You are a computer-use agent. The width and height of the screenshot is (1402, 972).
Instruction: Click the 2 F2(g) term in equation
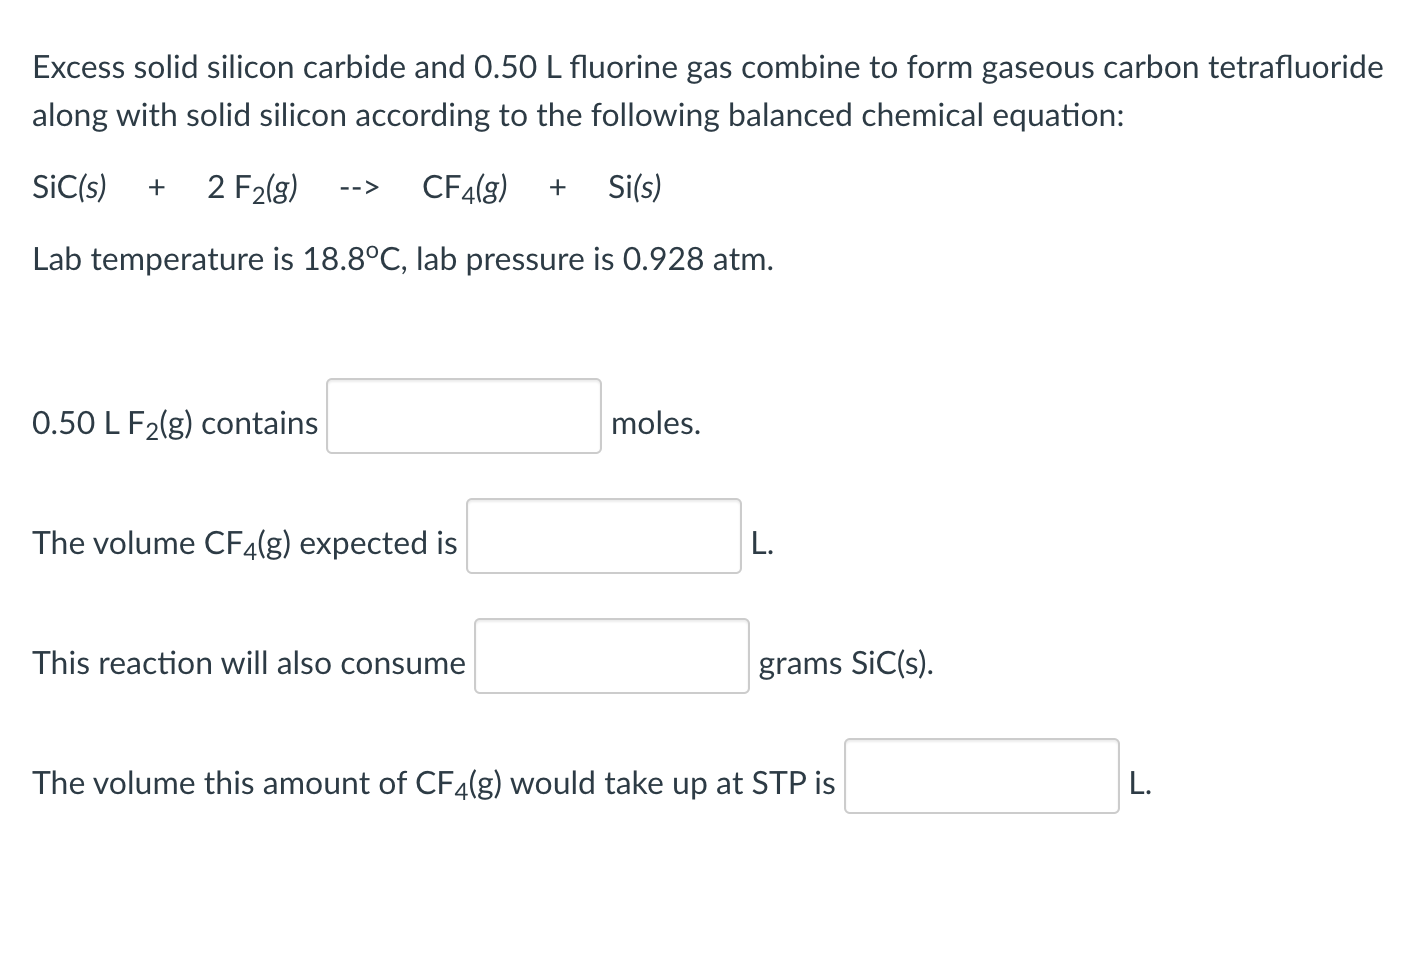tap(252, 188)
